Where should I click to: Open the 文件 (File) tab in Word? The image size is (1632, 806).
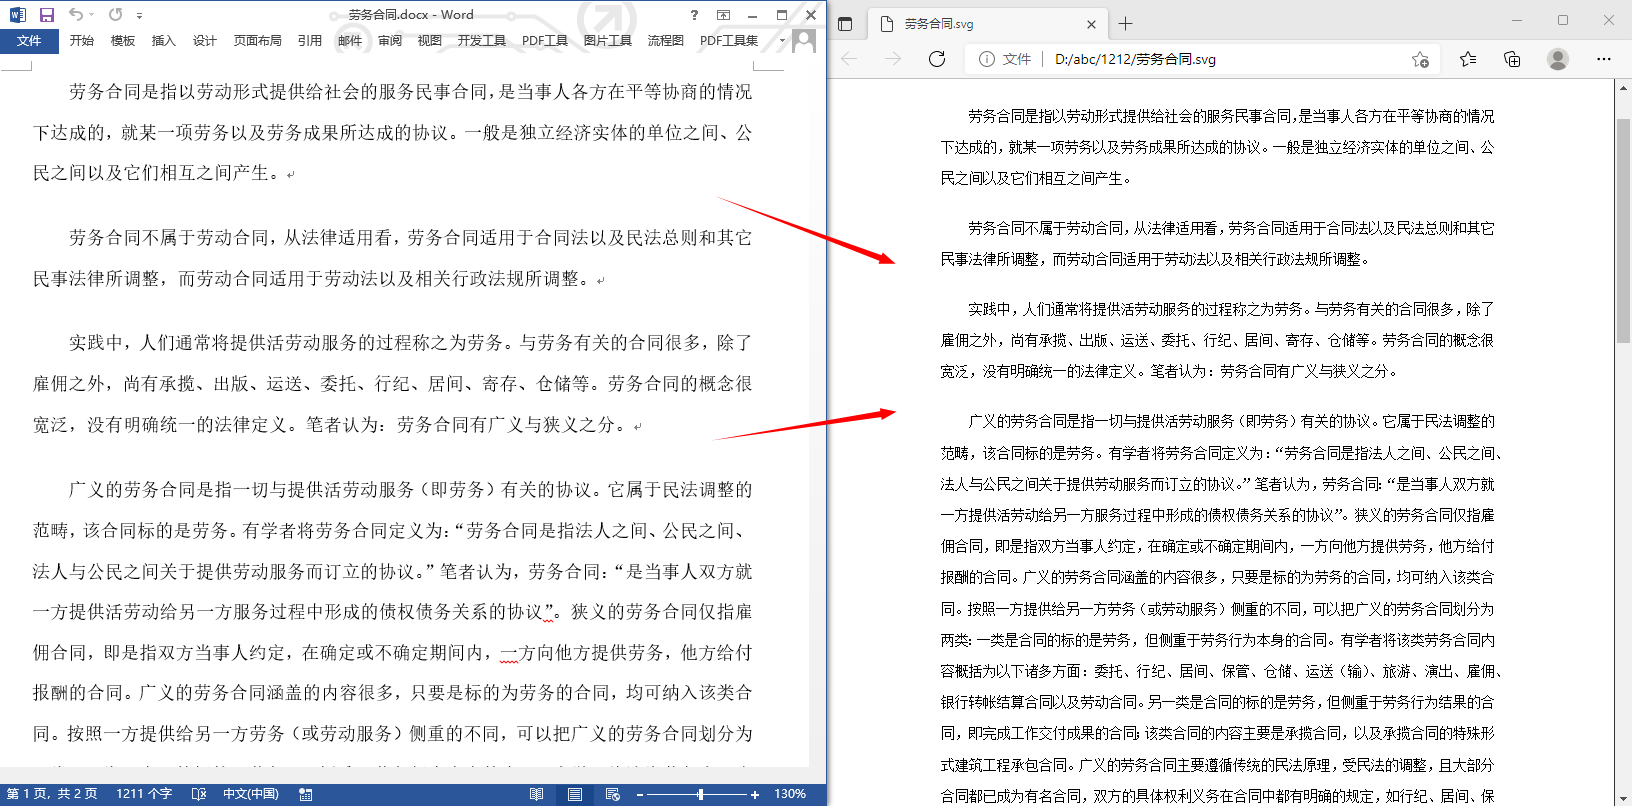coord(29,41)
